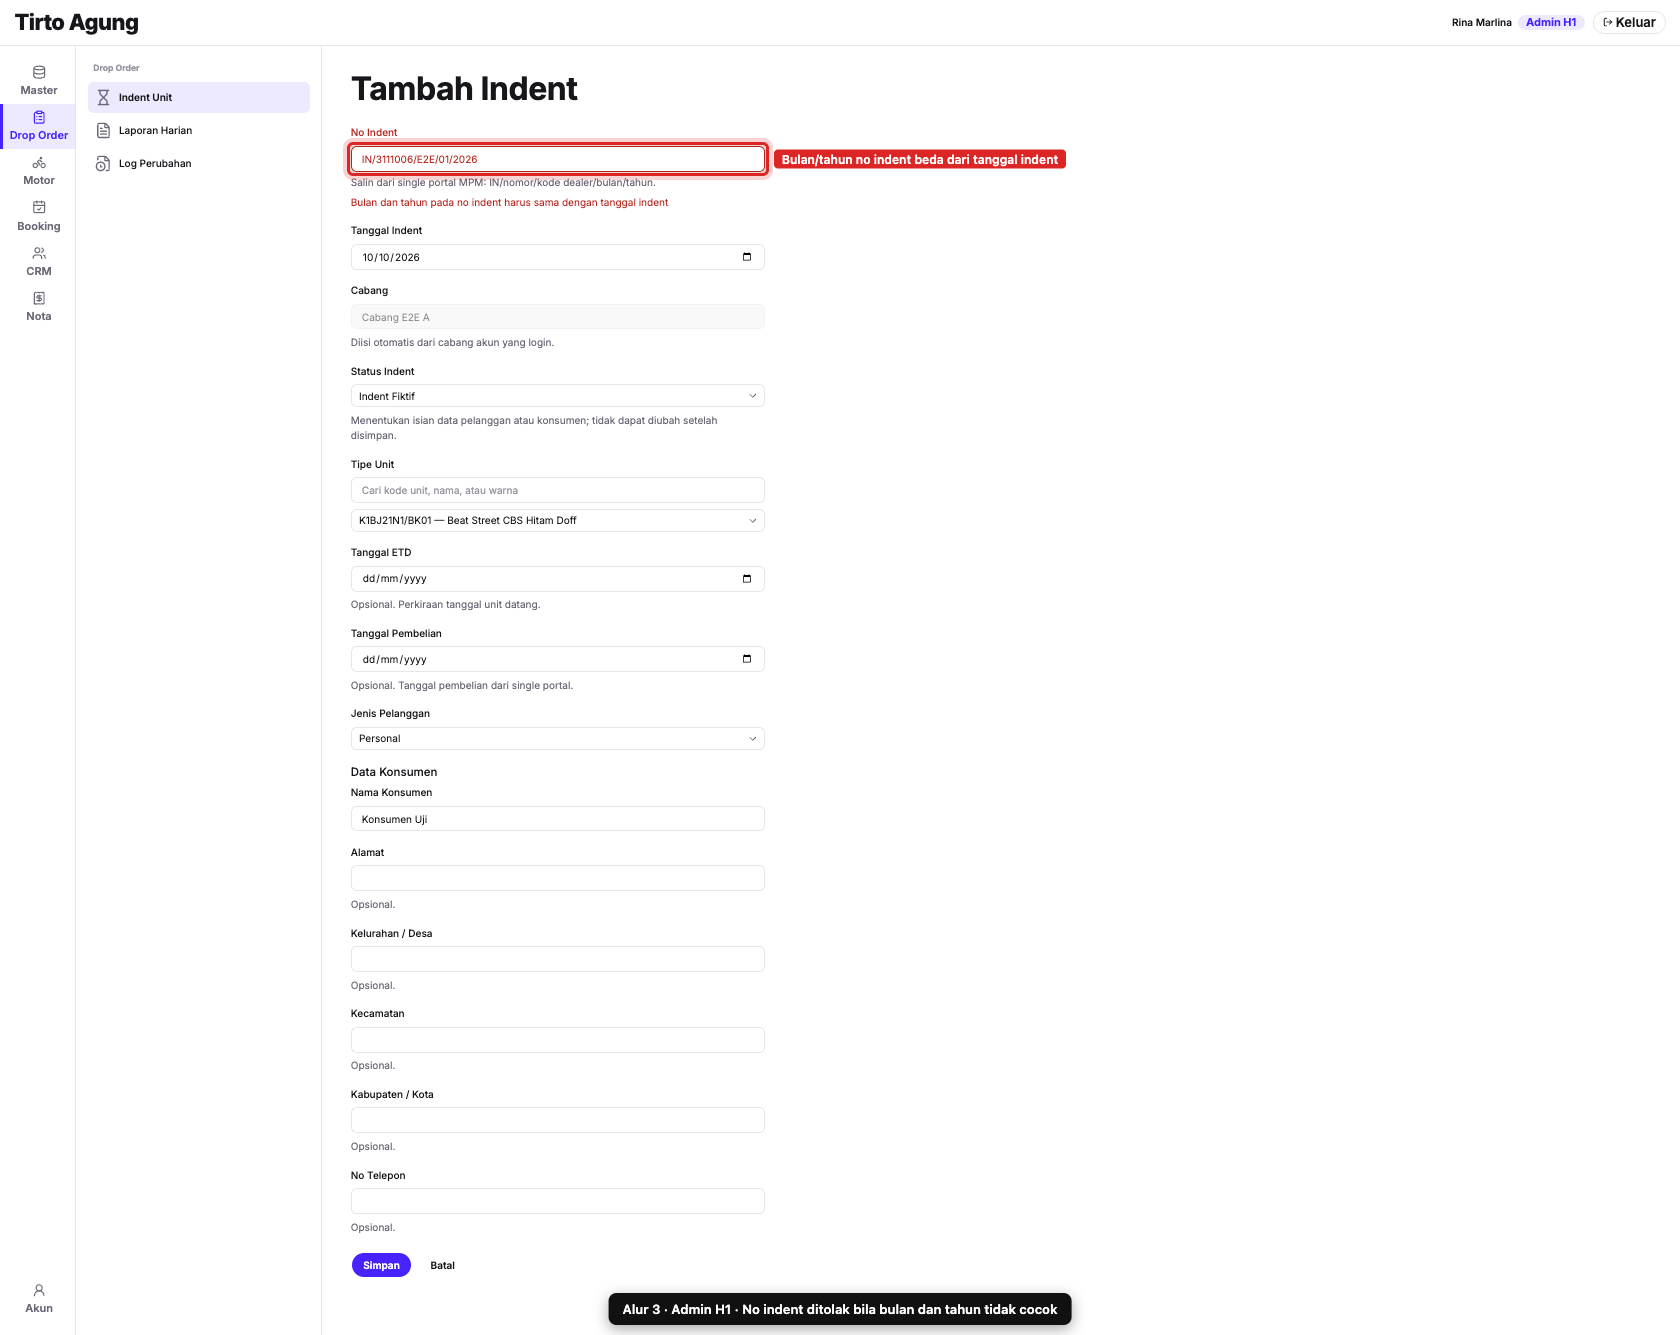Image resolution: width=1680 pixels, height=1335 pixels.
Task: Click the Simpan button
Action: [x=381, y=1265]
